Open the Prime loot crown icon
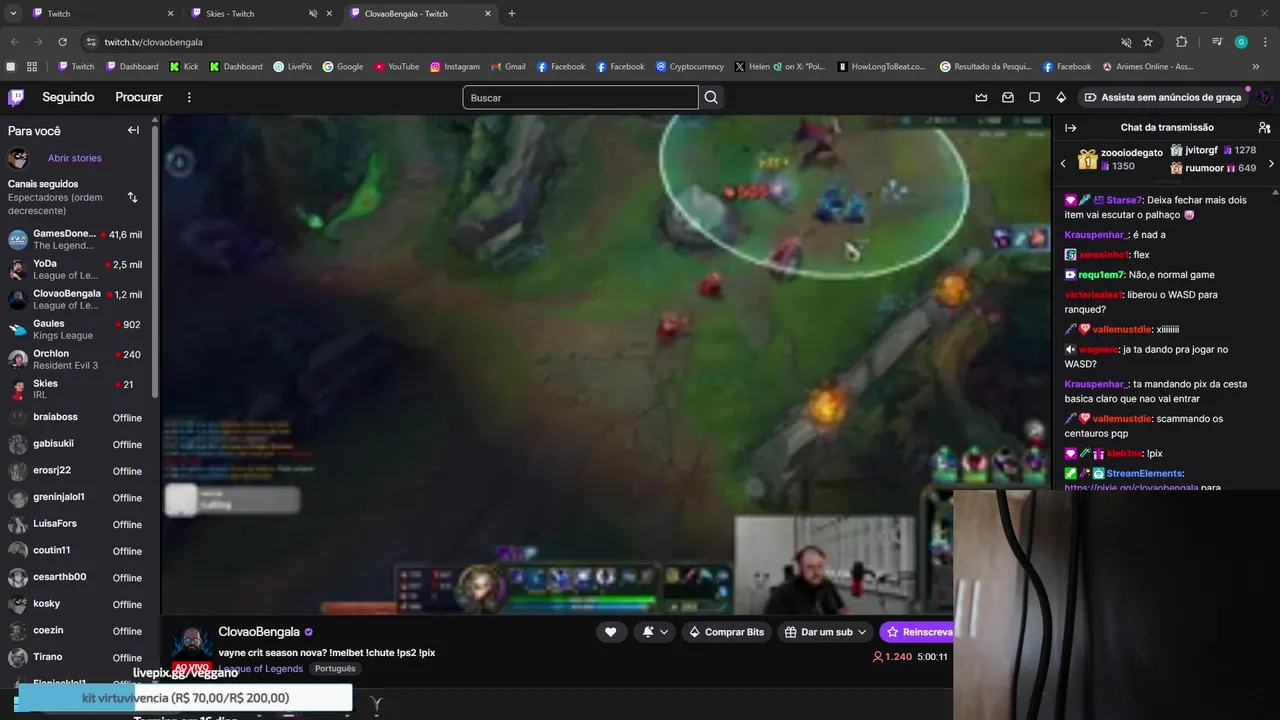The height and width of the screenshot is (720, 1280). click(x=981, y=97)
